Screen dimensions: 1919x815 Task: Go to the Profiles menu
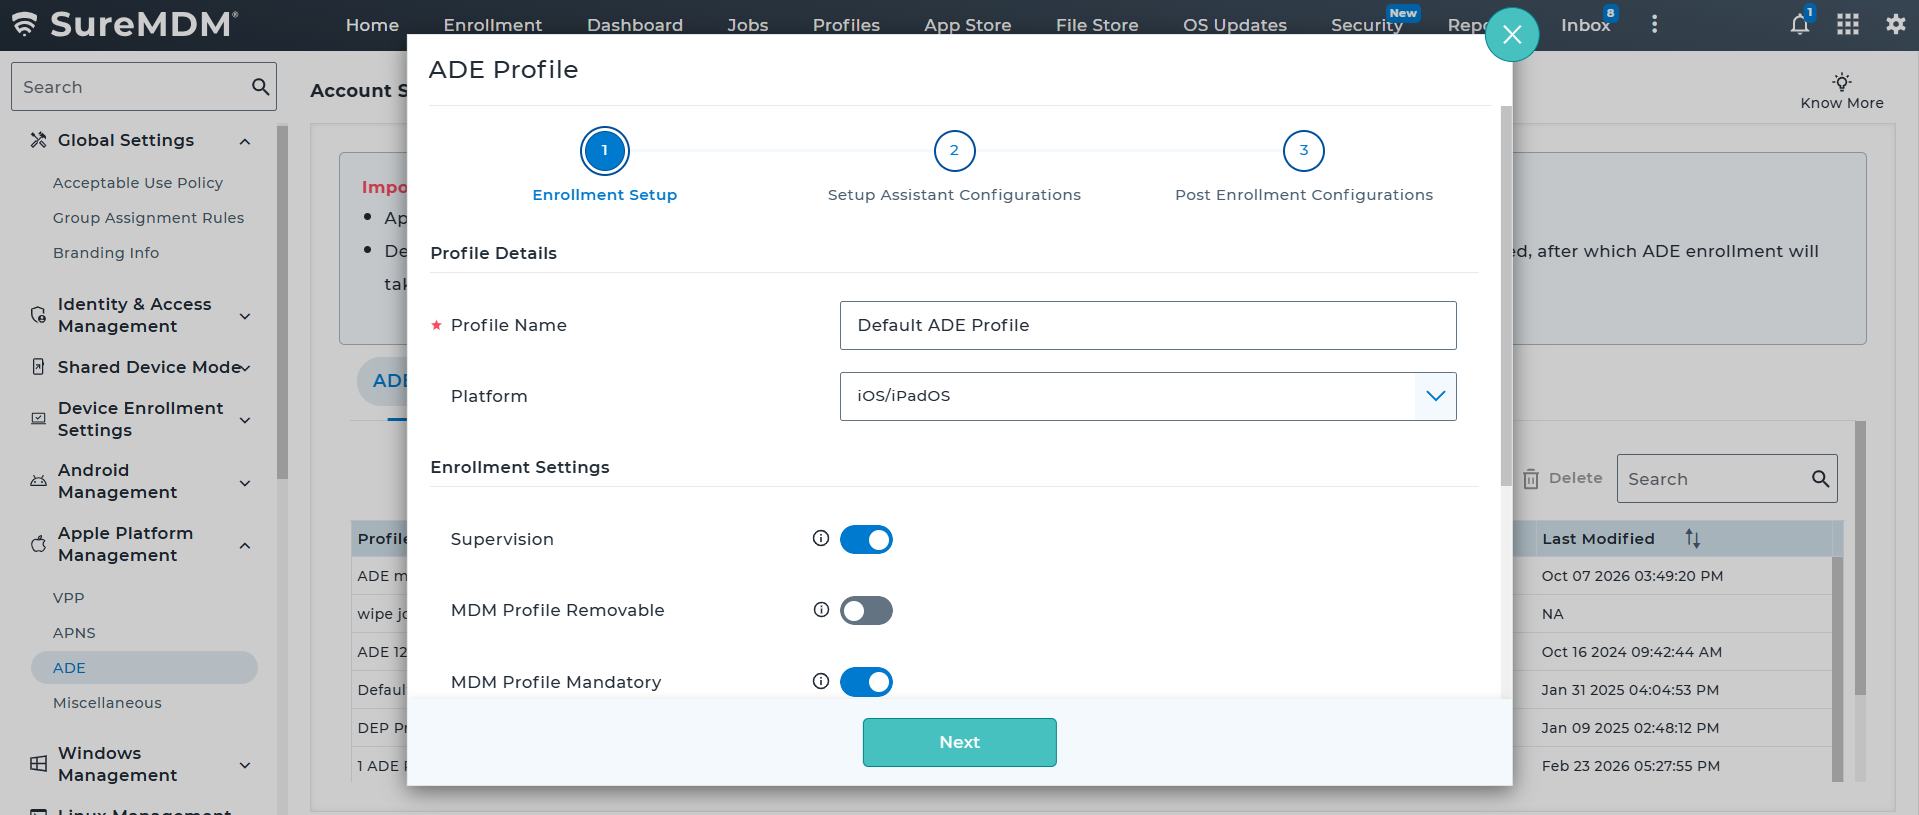pos(846,25)
